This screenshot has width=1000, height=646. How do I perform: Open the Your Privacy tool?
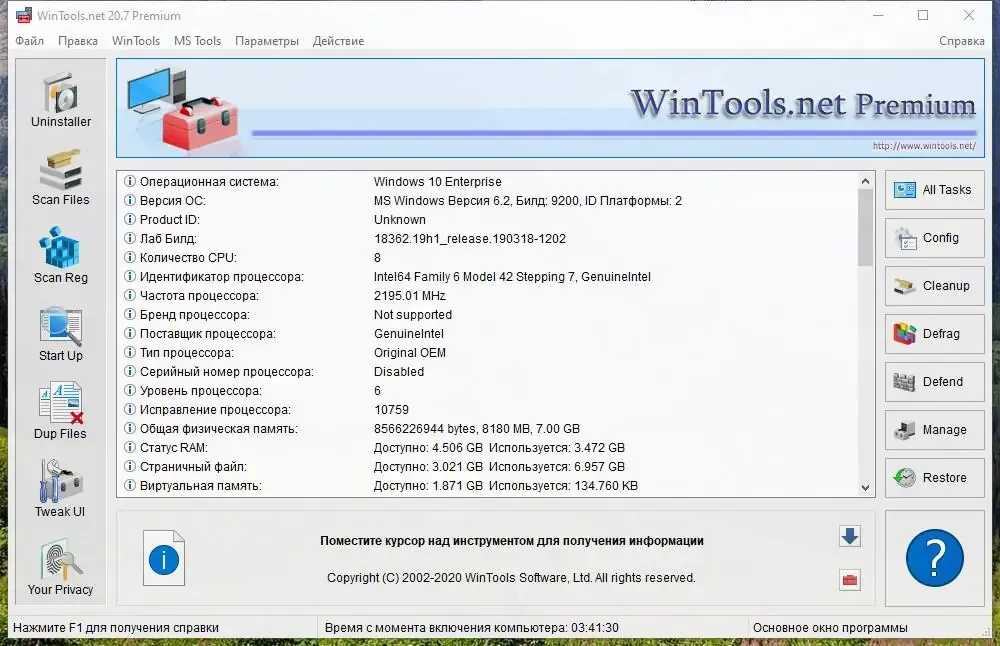(x=61, y=568)
